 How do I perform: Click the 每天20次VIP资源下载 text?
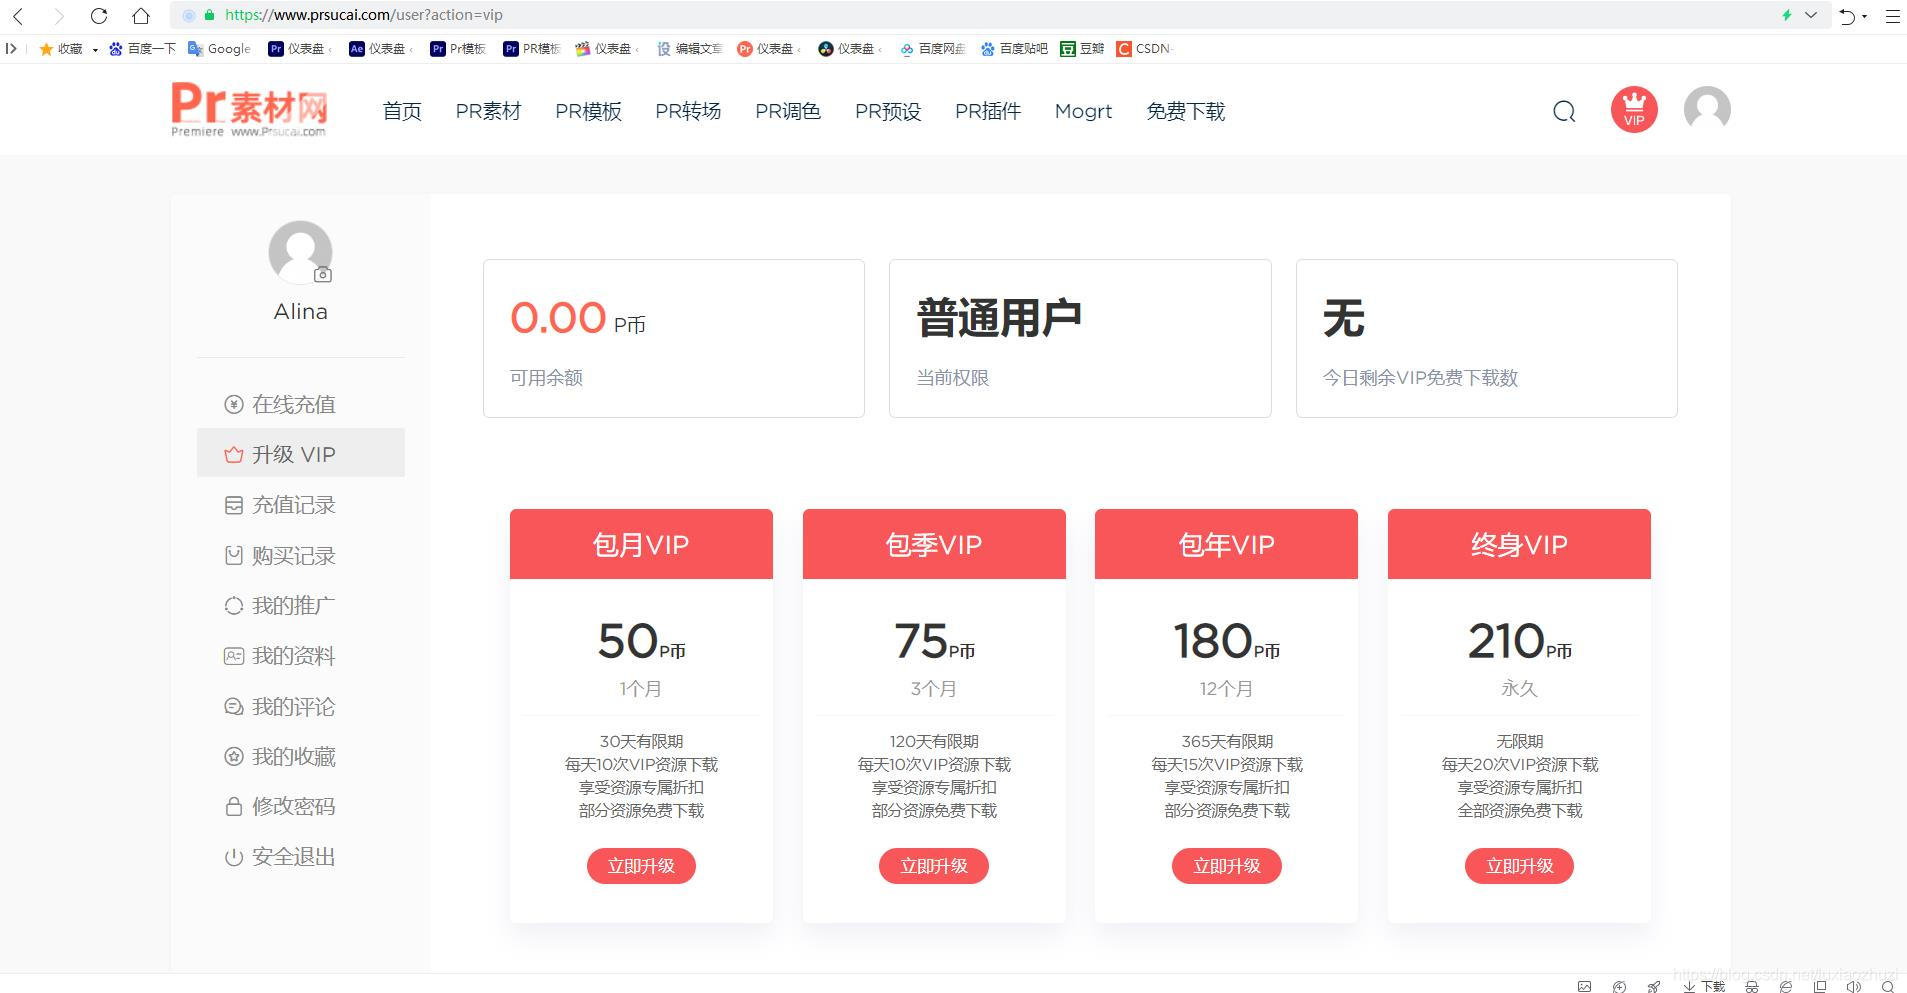(x=1519, y=764)
